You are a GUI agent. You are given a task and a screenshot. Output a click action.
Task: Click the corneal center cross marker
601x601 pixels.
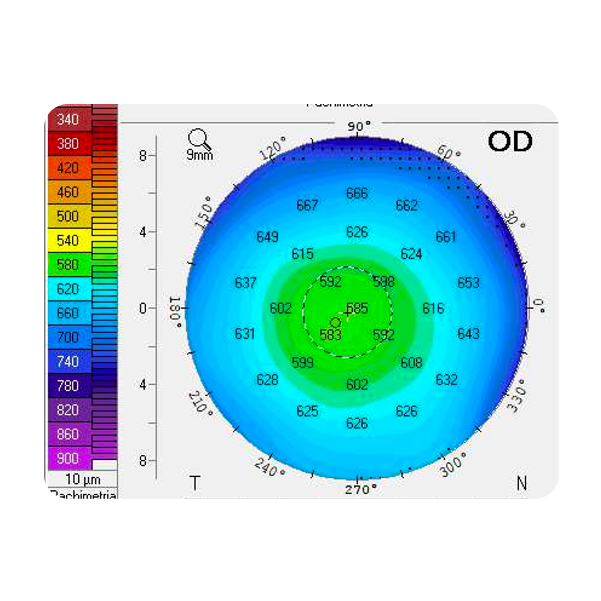[347, 312]
